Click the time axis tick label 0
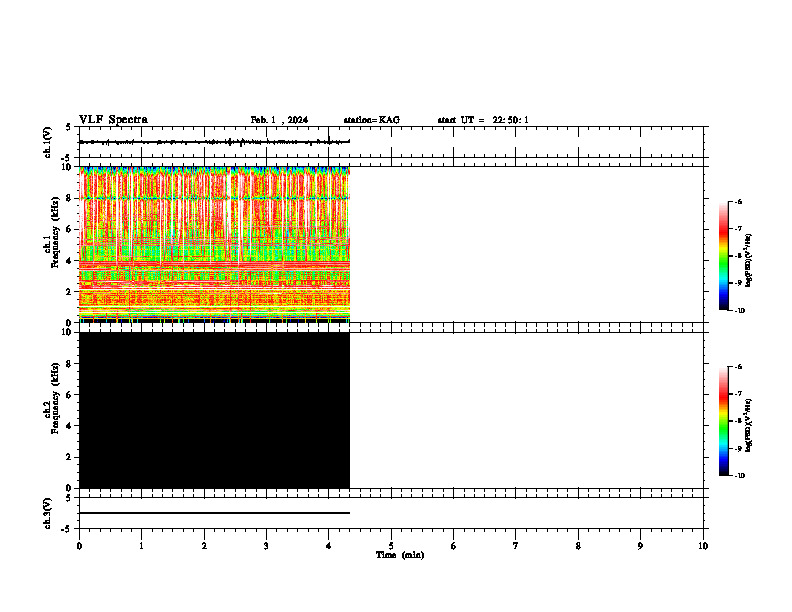Image resolution: width=792 pixels, height=612 pixels. pyautogui.click(x=79, y=546)
